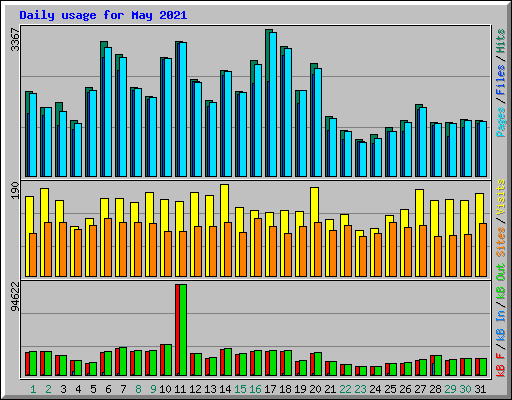Click day label 26 on x-axis
The image size is (512, 400).
405,389
